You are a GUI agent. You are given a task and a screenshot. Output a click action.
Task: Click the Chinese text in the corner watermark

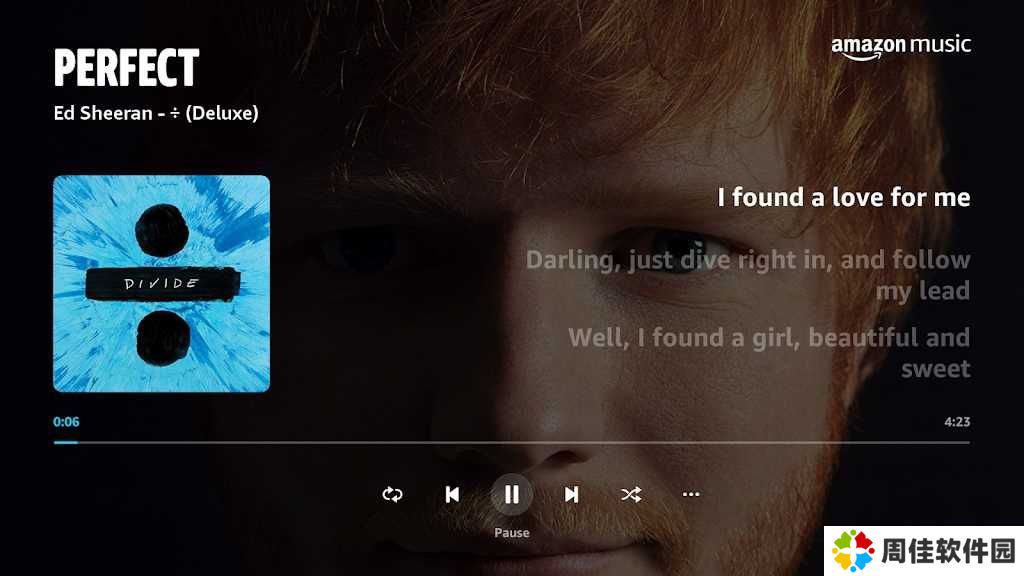click(948, 551)
